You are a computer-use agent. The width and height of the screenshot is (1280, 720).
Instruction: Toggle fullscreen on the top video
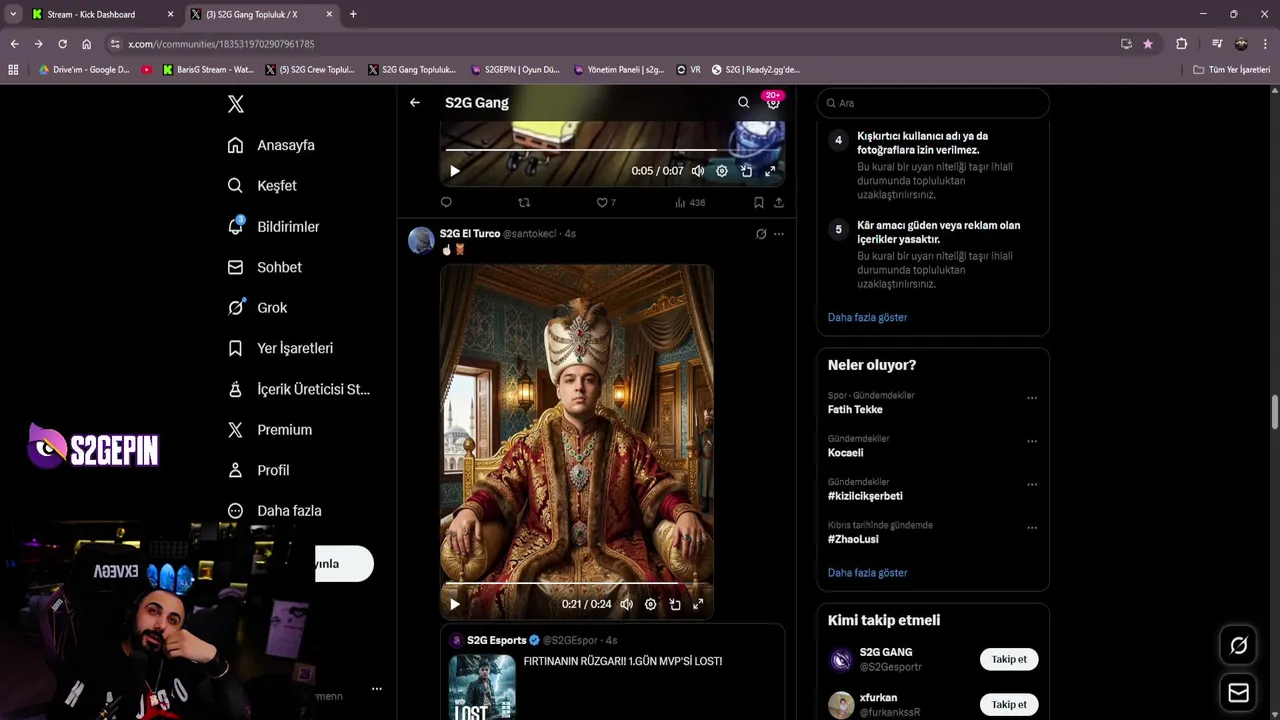tap(770, 171)
